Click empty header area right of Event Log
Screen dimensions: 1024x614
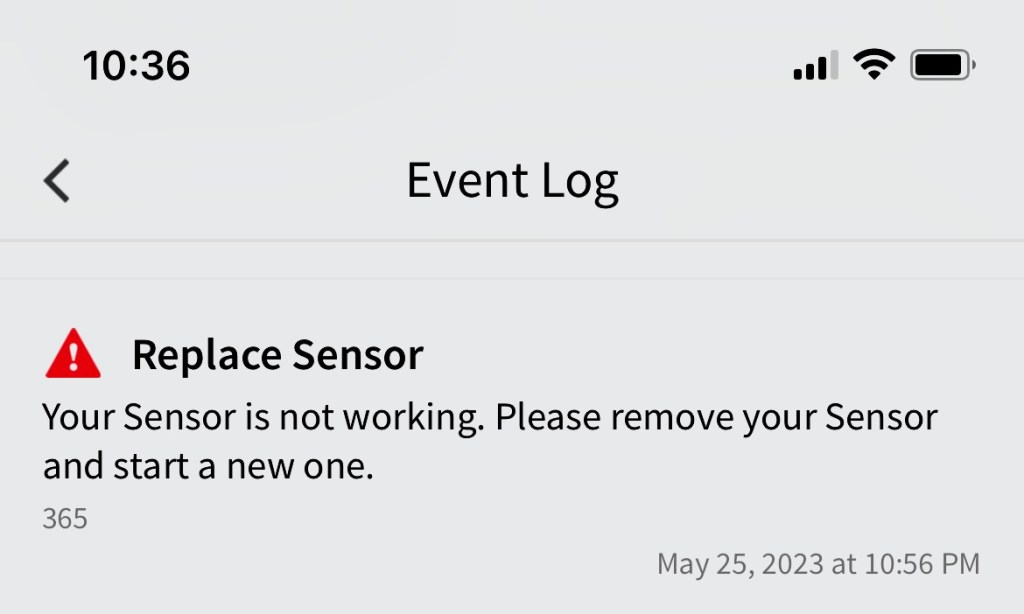tap(820, 182)
